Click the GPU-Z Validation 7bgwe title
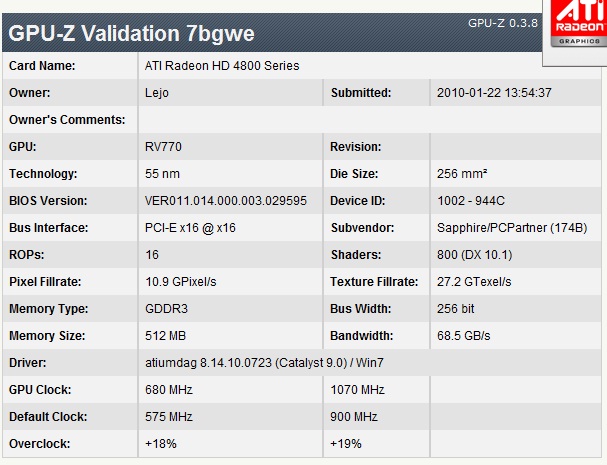The image size is (607, 465). pyautogui.click(x=131, y=34)
